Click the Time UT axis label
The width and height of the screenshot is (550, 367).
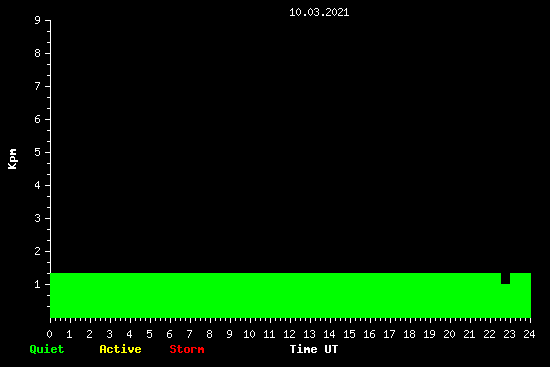(314, 349)
